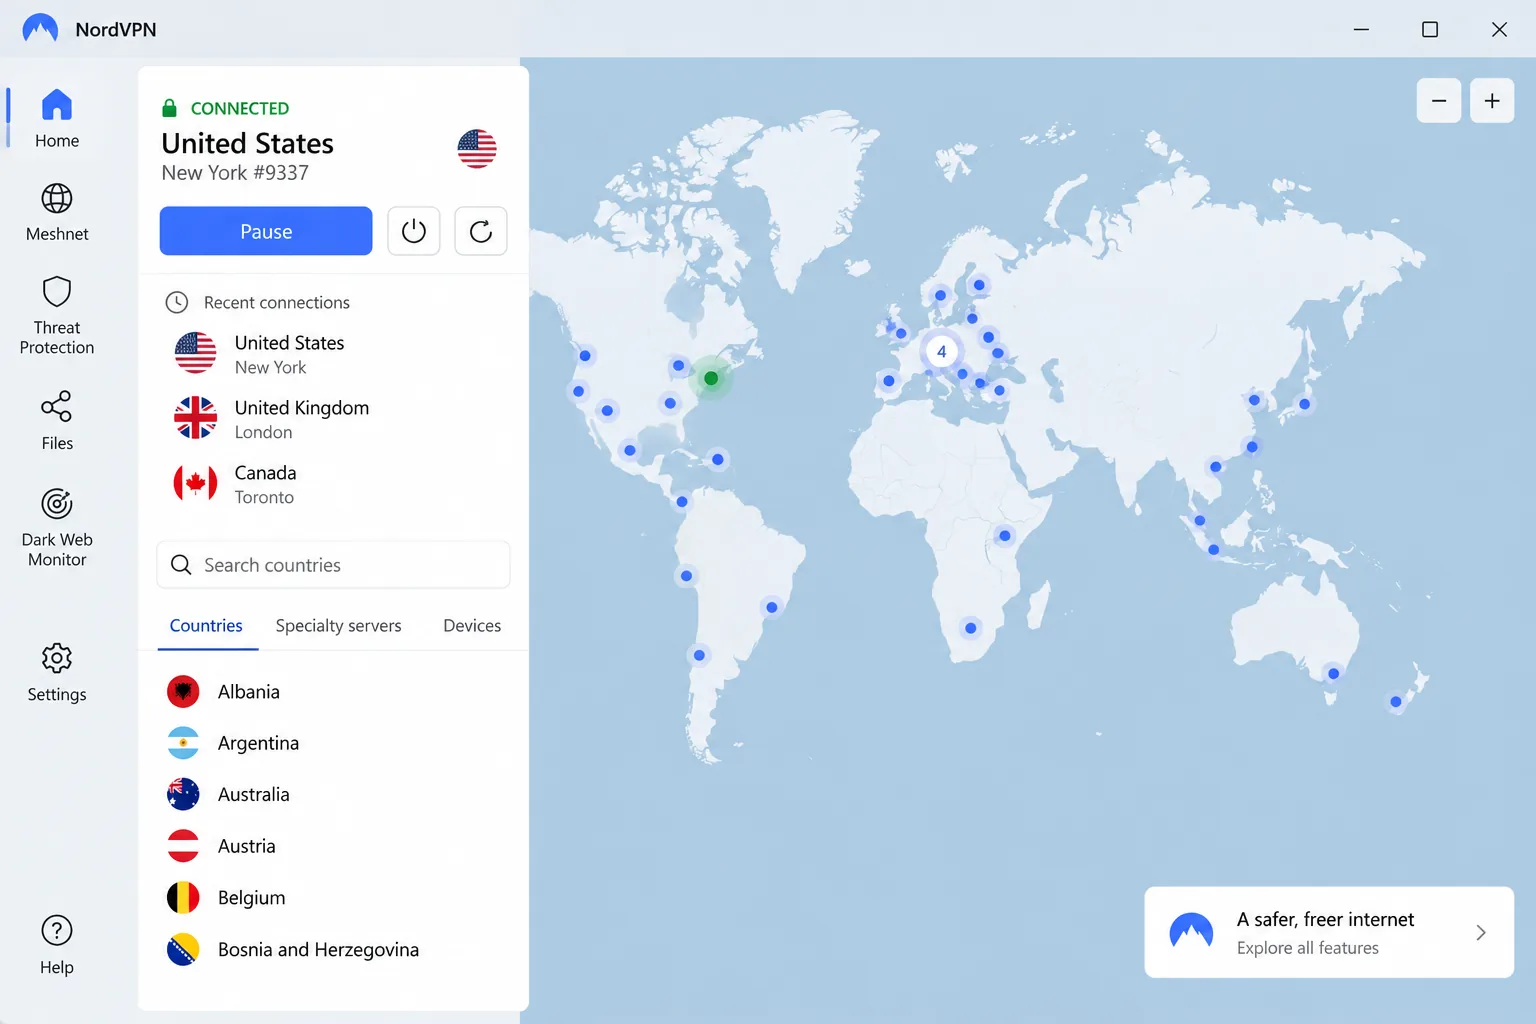Viewport: 1536px width, 1024px height.
Task: Click the Australia flag icon
Action: coord(183,794)
